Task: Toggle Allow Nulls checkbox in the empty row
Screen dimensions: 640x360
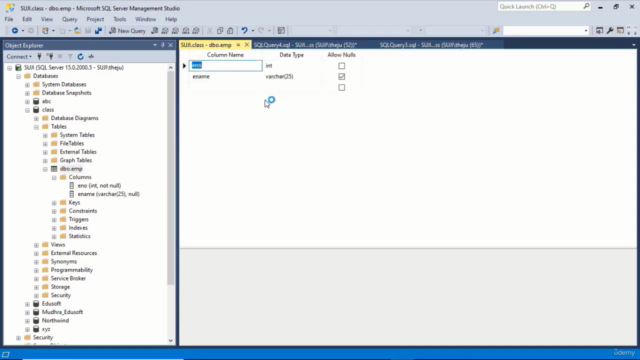Action: [342, 87]
